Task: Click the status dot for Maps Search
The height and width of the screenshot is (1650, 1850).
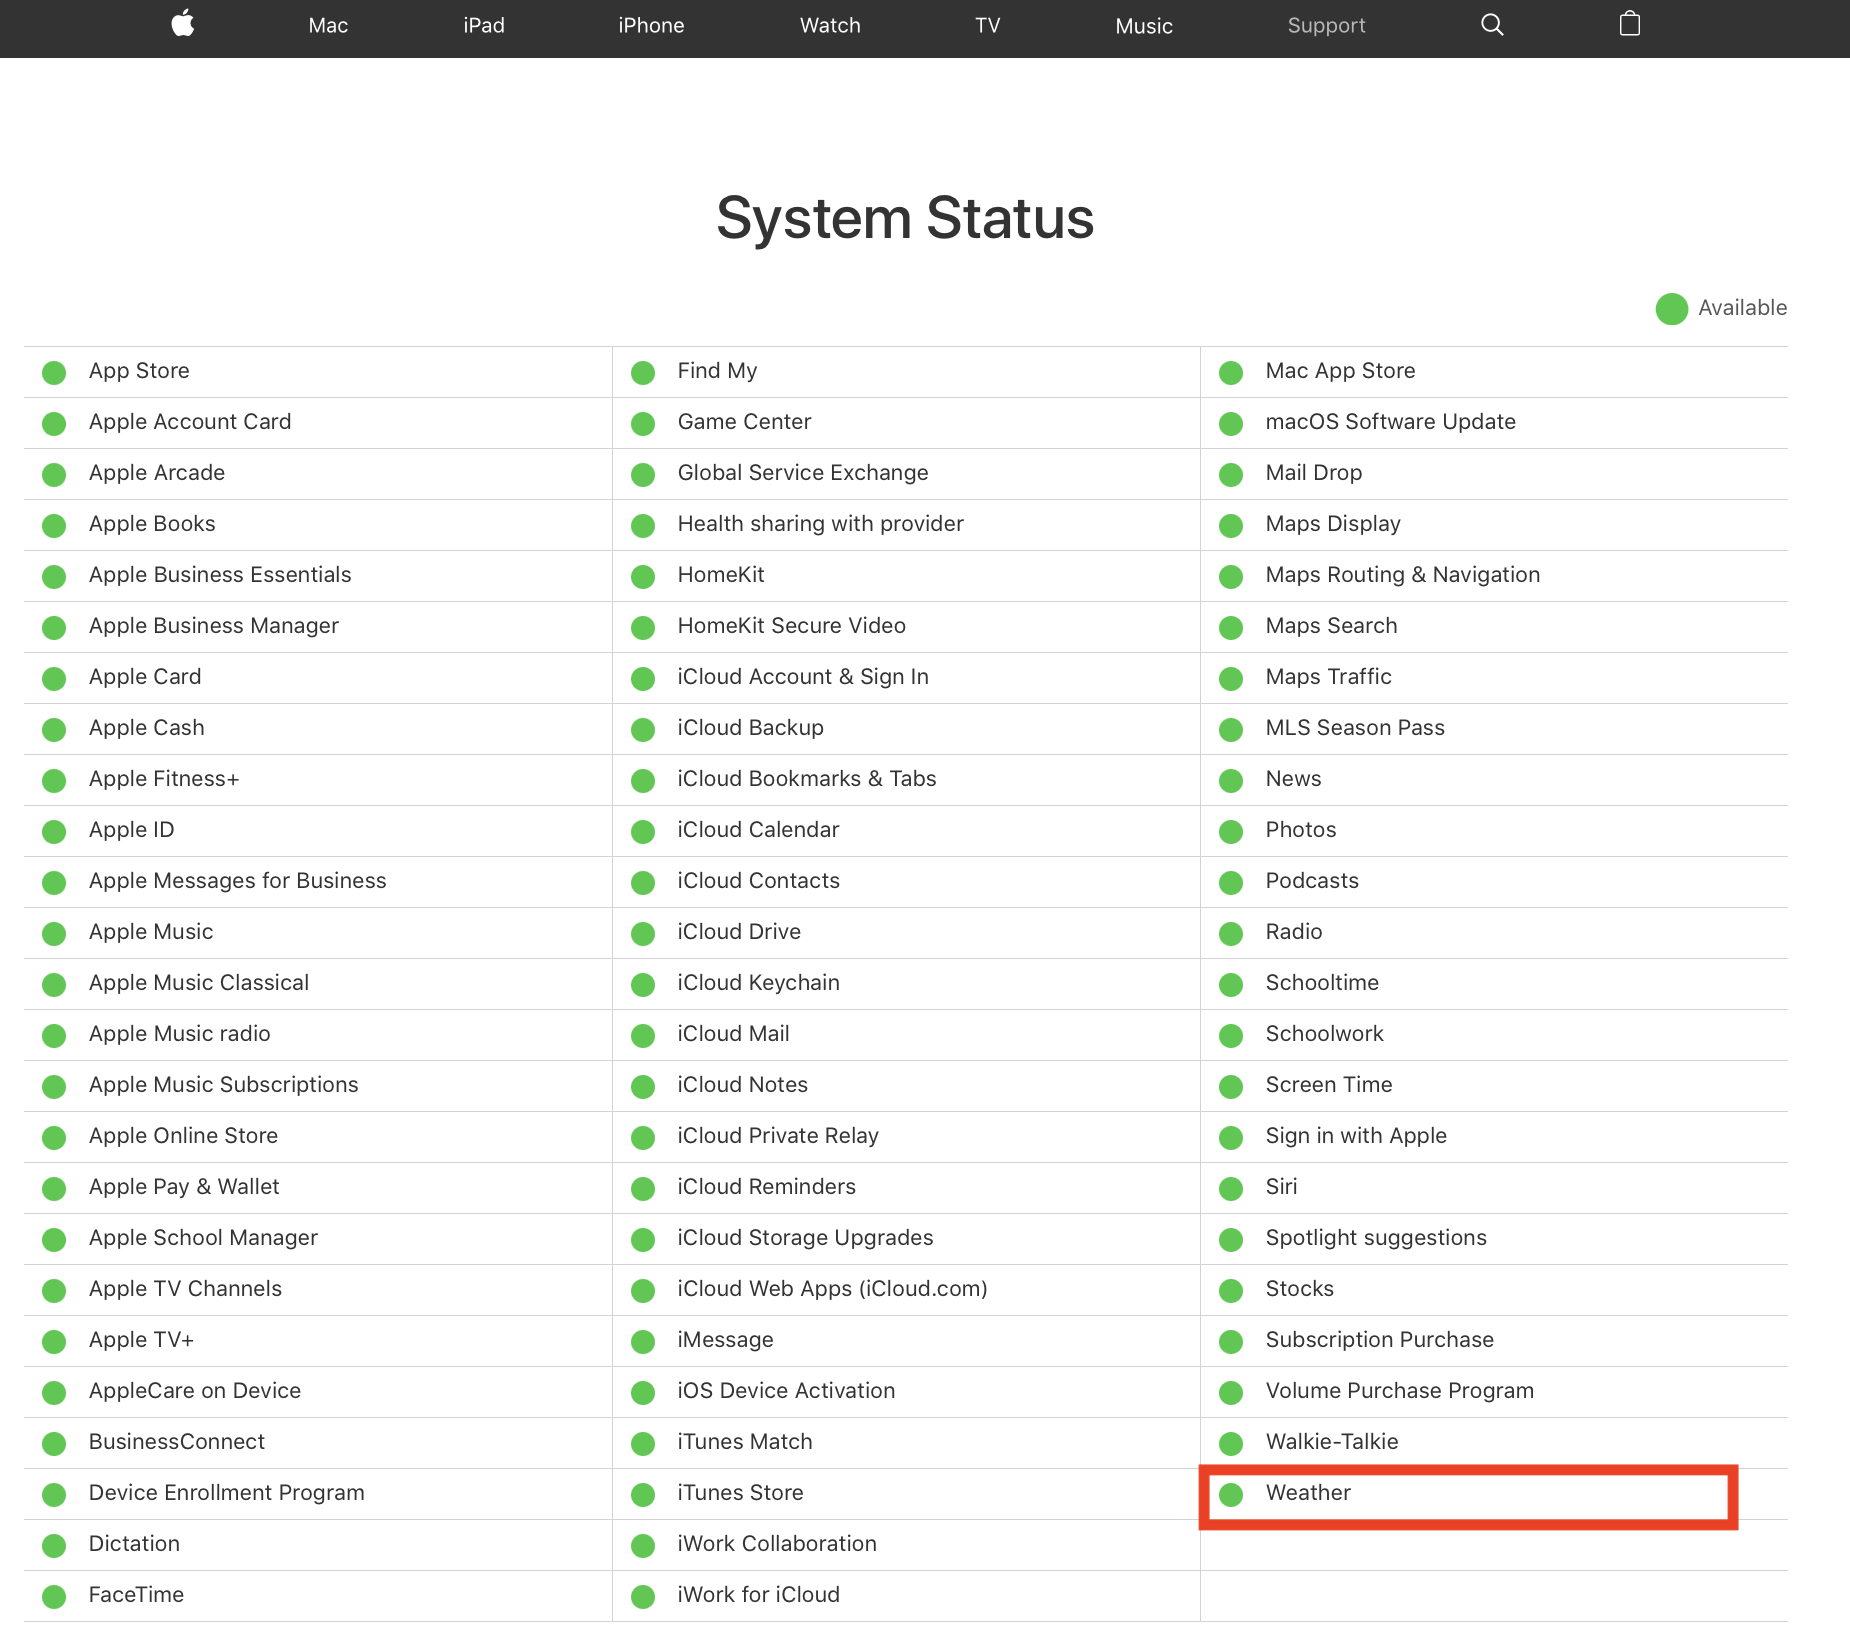Action: 1231,628
